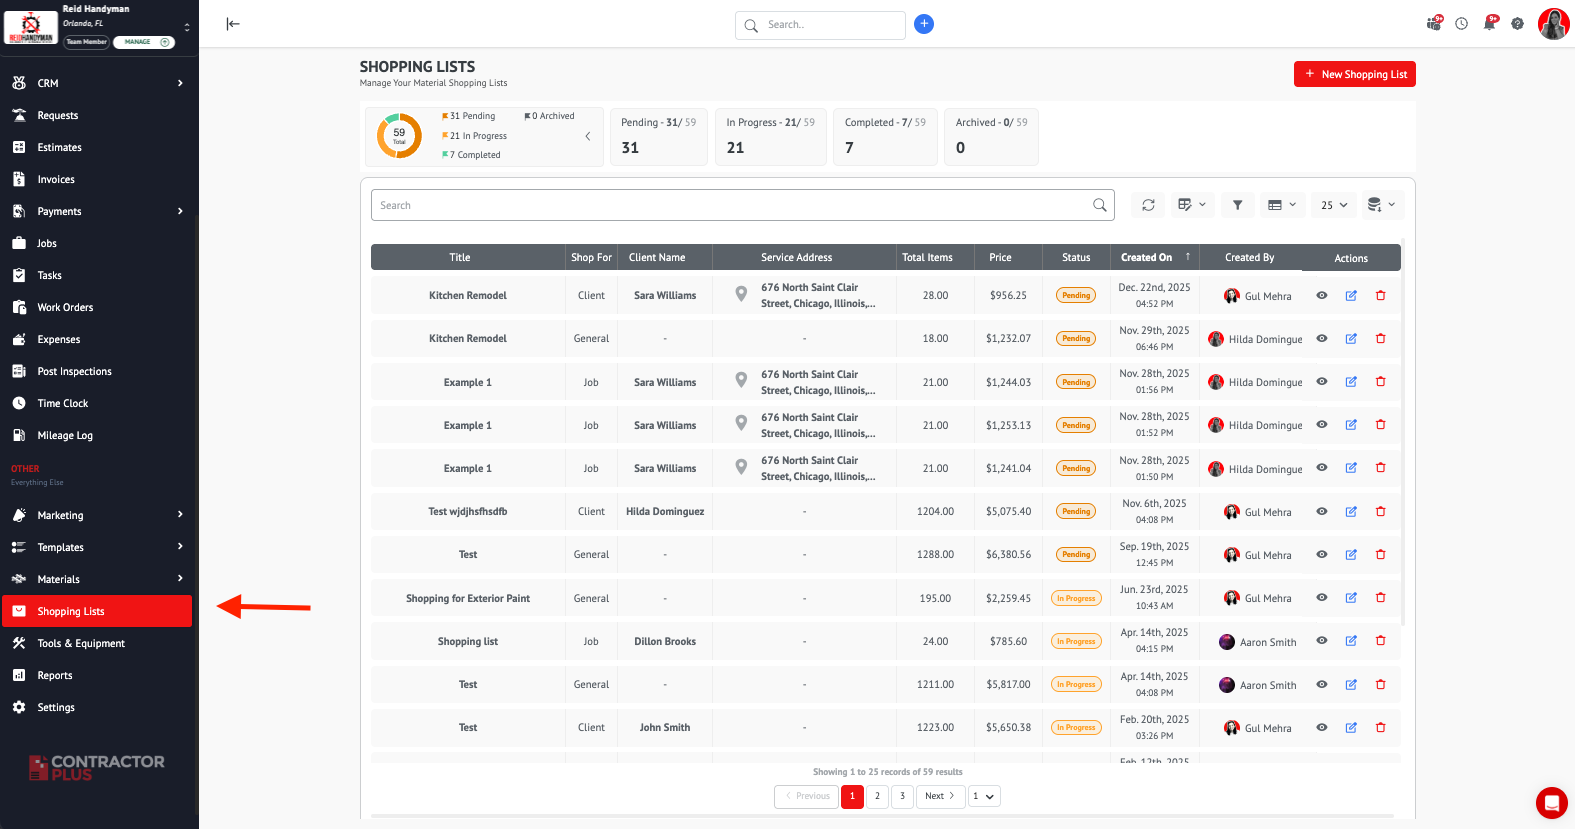Expand the CRM sidebar submenu
This screenshot has width=1575, height=829.
pos(180,83)
